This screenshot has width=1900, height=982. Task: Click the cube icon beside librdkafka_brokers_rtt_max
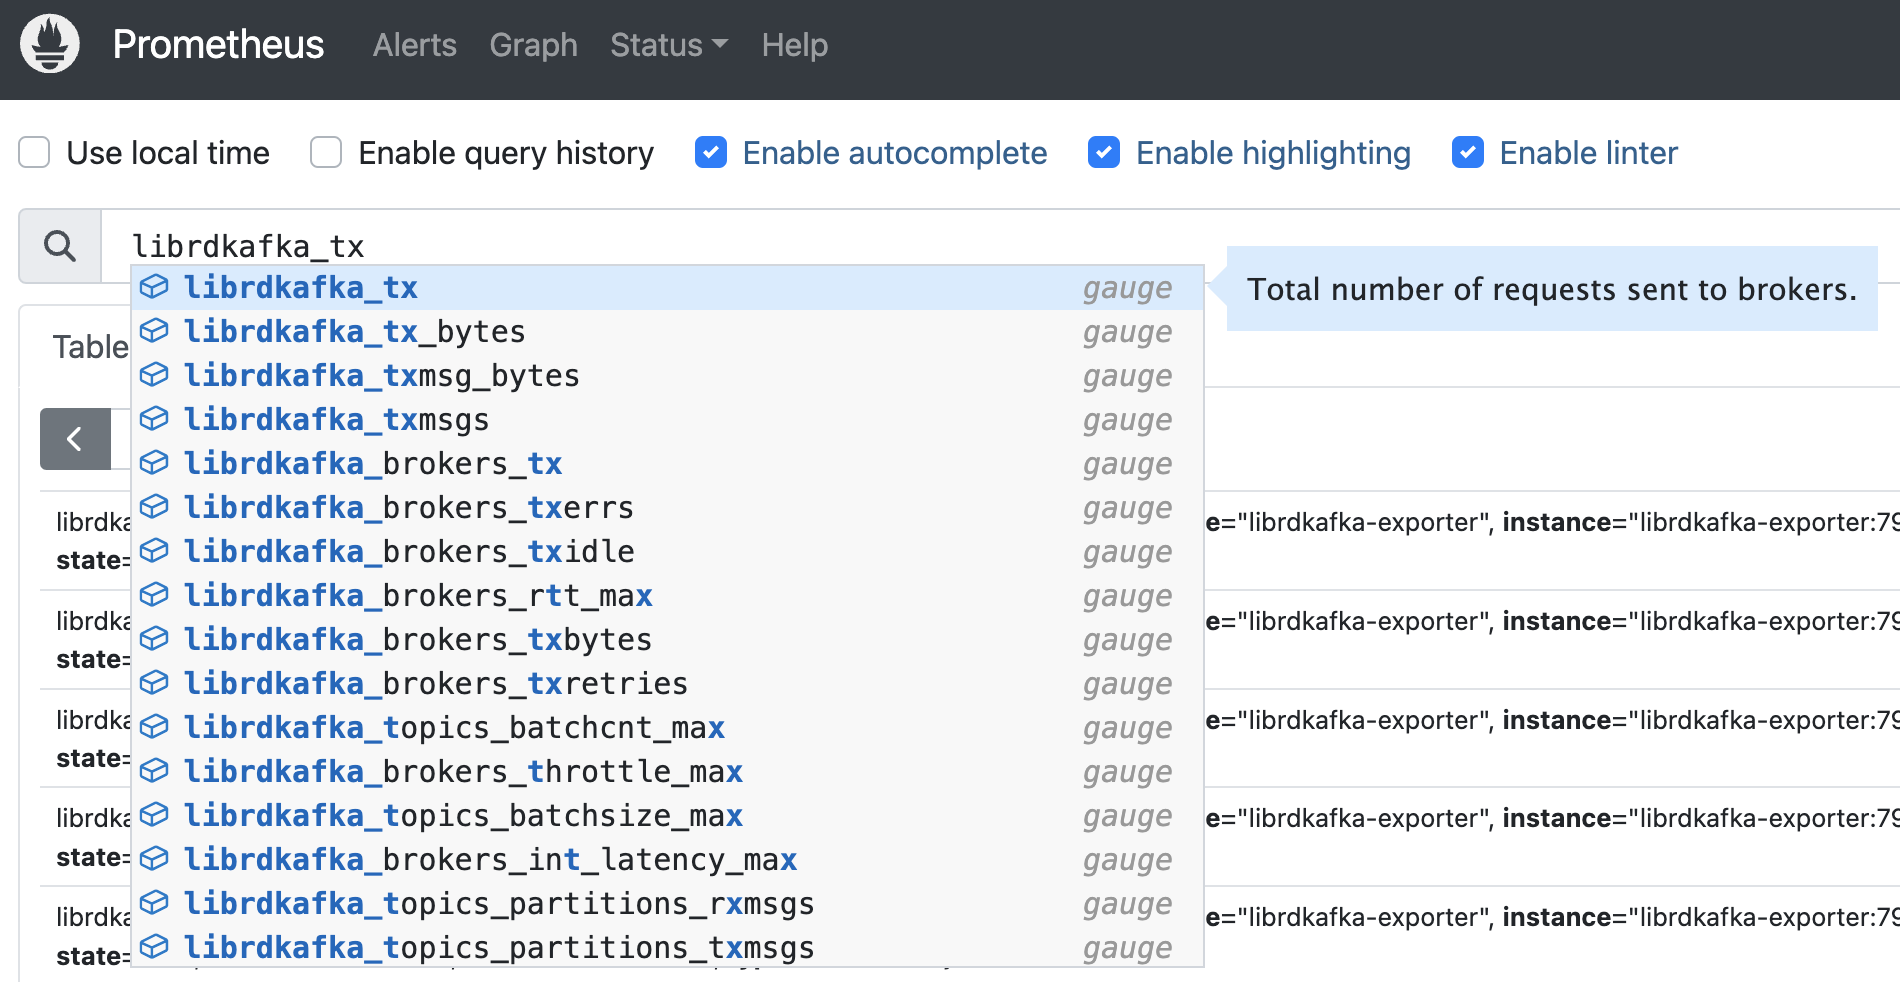point(154,595)
